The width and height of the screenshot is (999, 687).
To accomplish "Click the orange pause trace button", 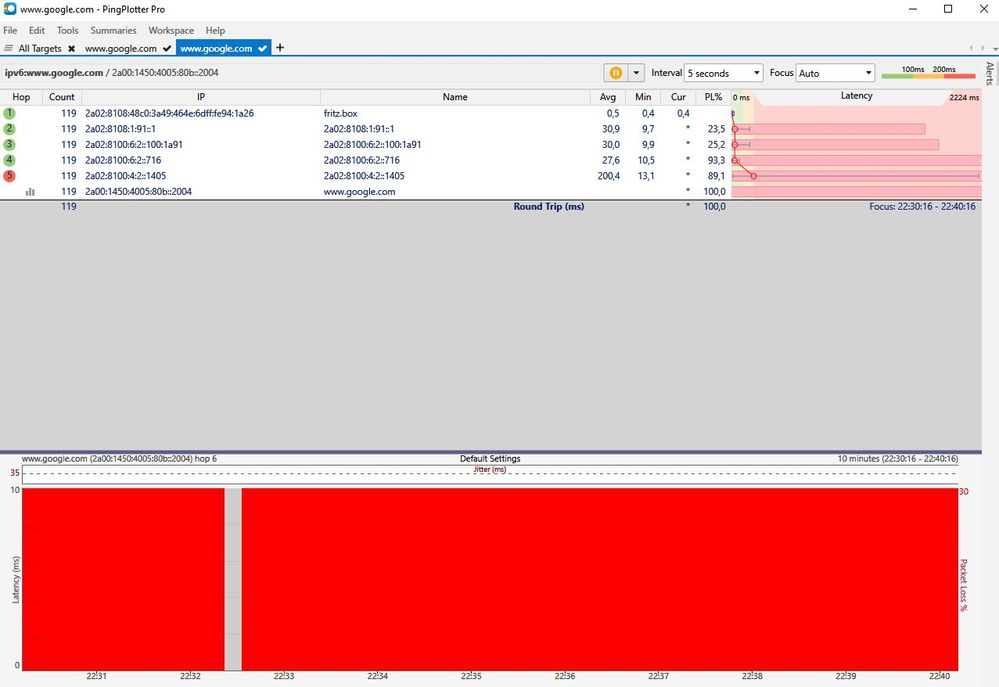I will pos(615,73).
